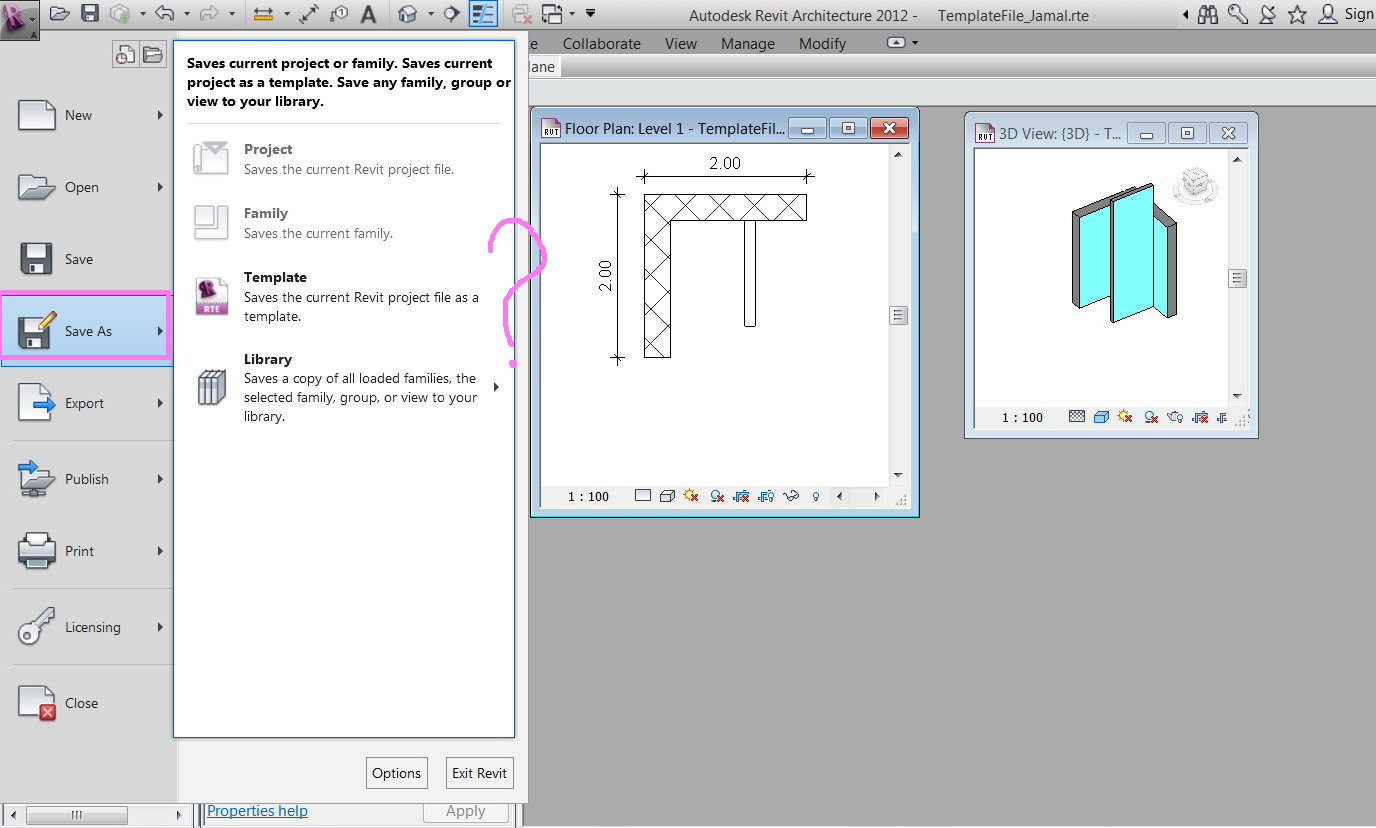Choose Save in application menu
Viewport: 1376px width, 828px height.
click(86, 259)
